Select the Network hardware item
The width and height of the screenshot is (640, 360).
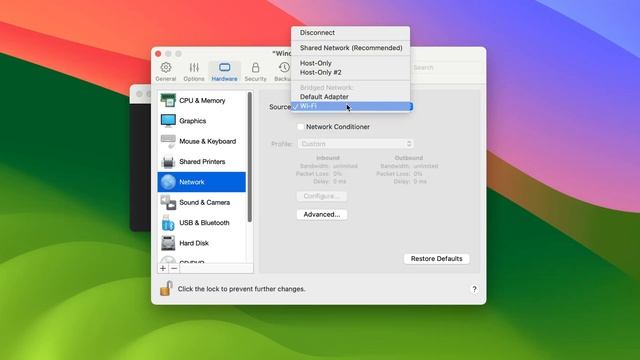click(202, 182)
